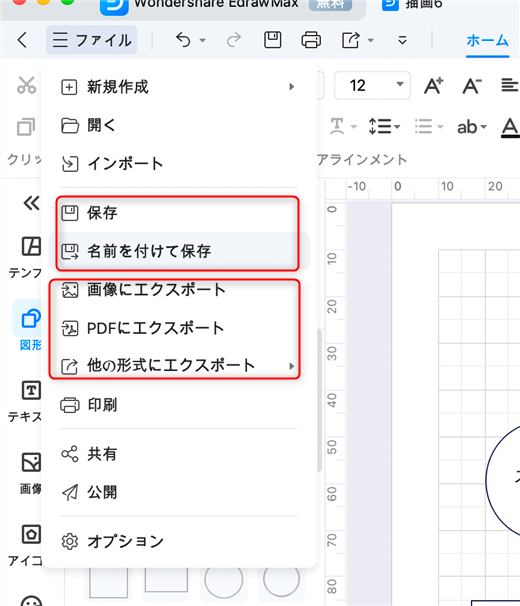This screenshot has width=520, height=606.
Task: Print using the toolbar printer icon
Action: pos(311,40)
